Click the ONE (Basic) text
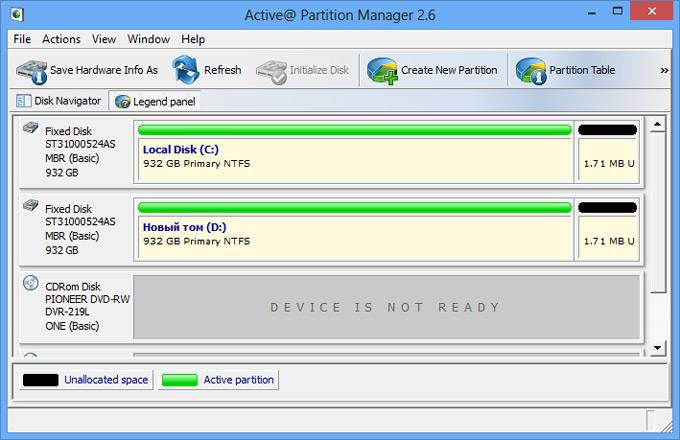 72,326
